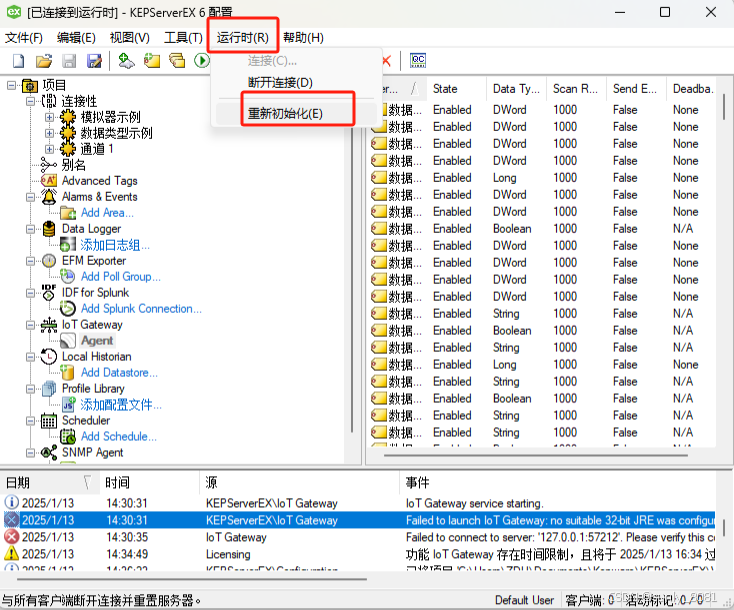Click the 添加配置文件... link

coord(121,404)
